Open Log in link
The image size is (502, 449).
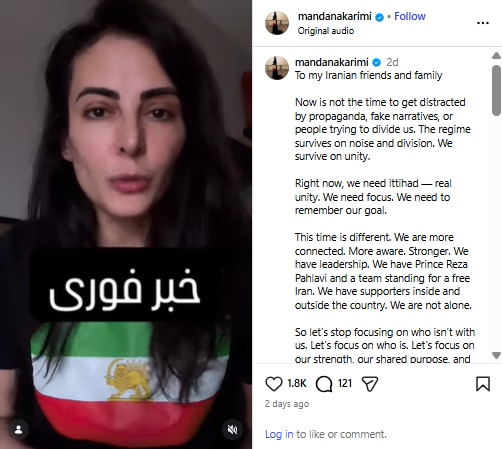(279, 434)
